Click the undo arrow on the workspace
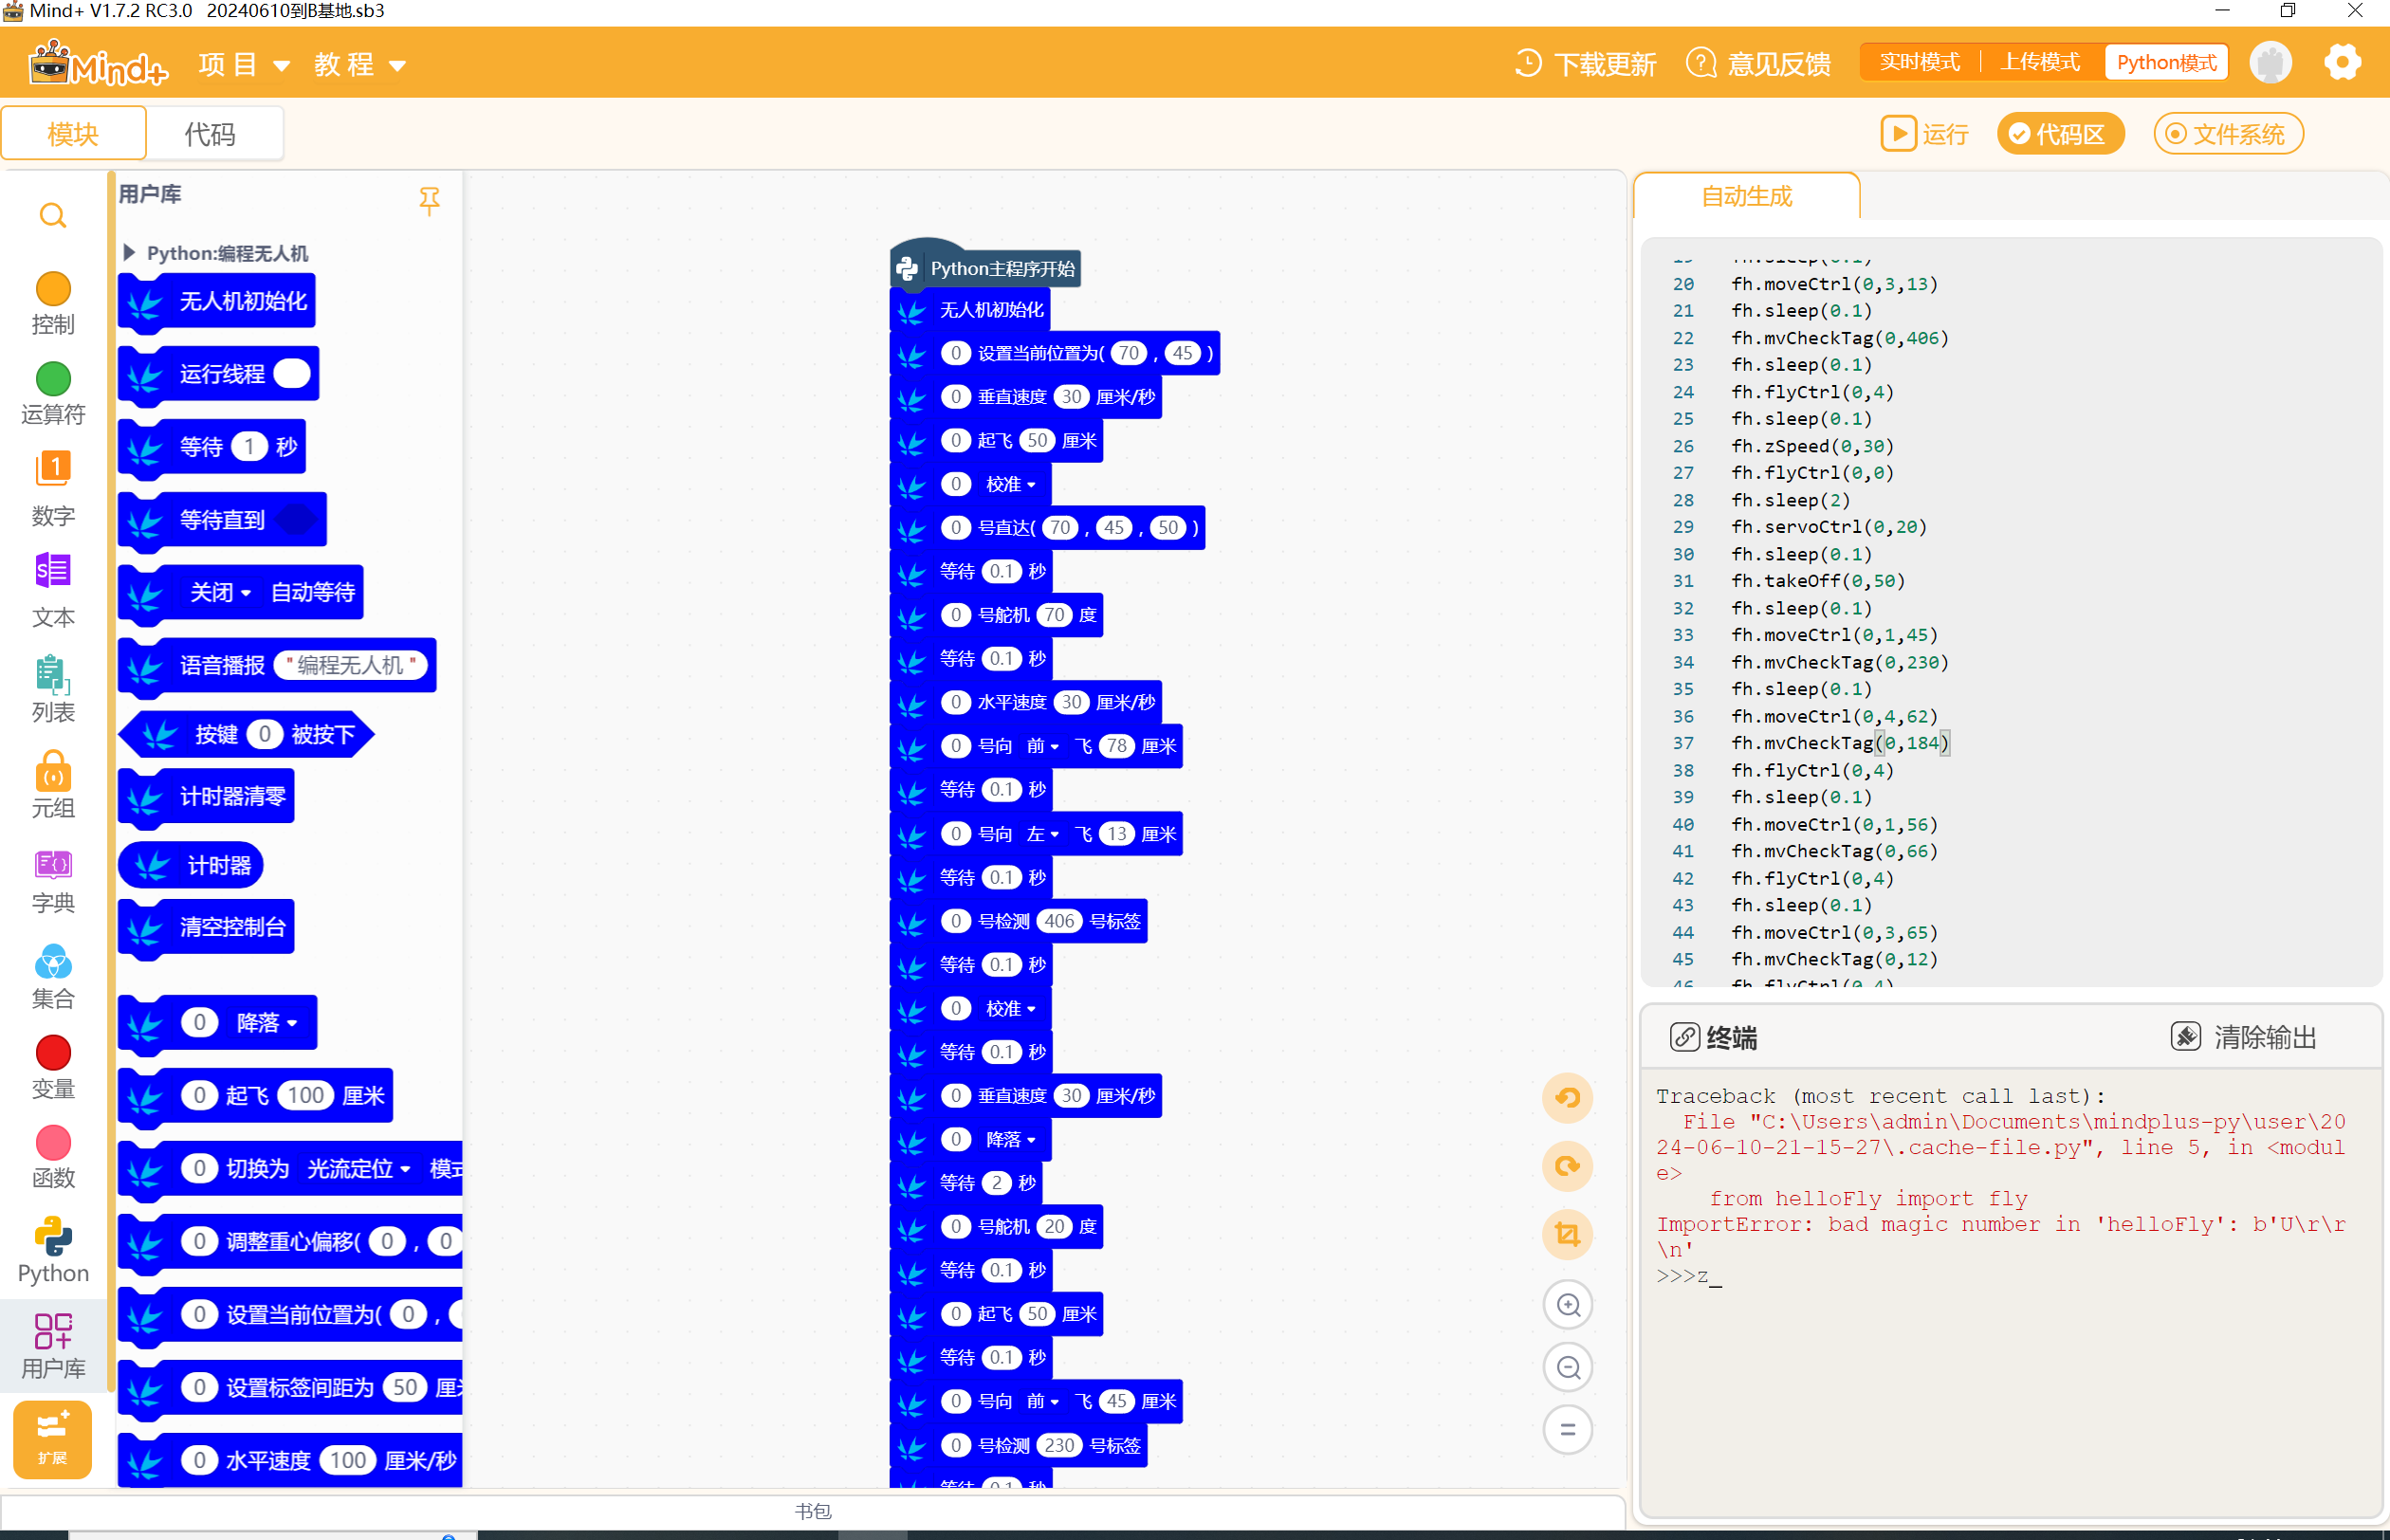Image resolution: width=2390 pixels, height=1540 pixels. pos(1567,1098)
